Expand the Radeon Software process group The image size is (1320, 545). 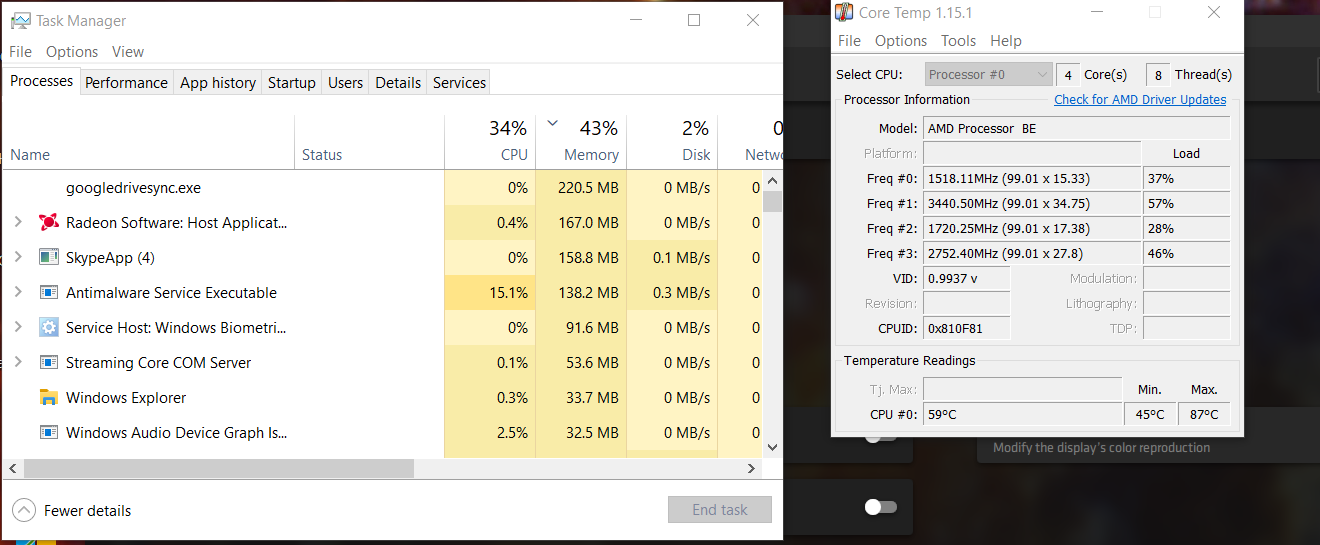(17, 222)
